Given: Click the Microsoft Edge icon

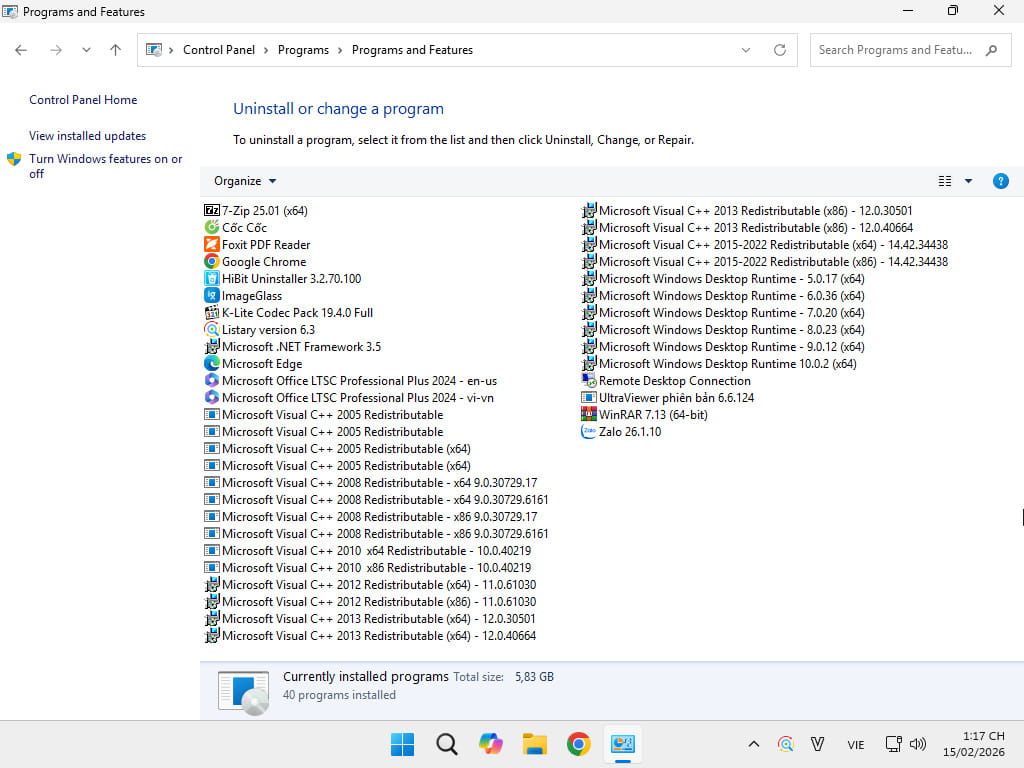Looking at the screenshot, I should 212,363.
